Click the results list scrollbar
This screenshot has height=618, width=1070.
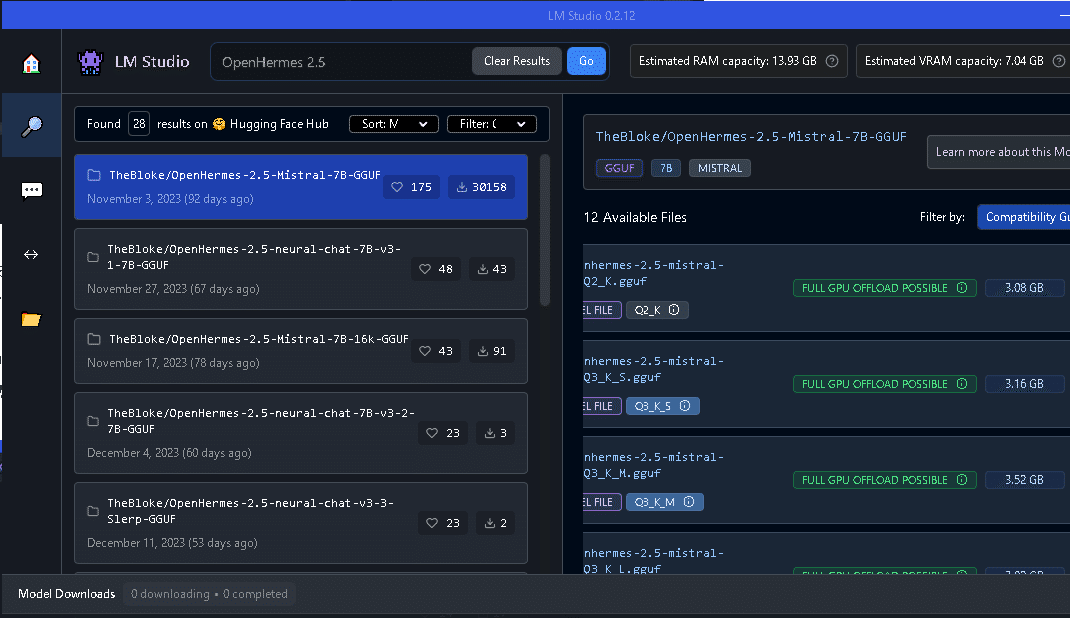[545, 231]
